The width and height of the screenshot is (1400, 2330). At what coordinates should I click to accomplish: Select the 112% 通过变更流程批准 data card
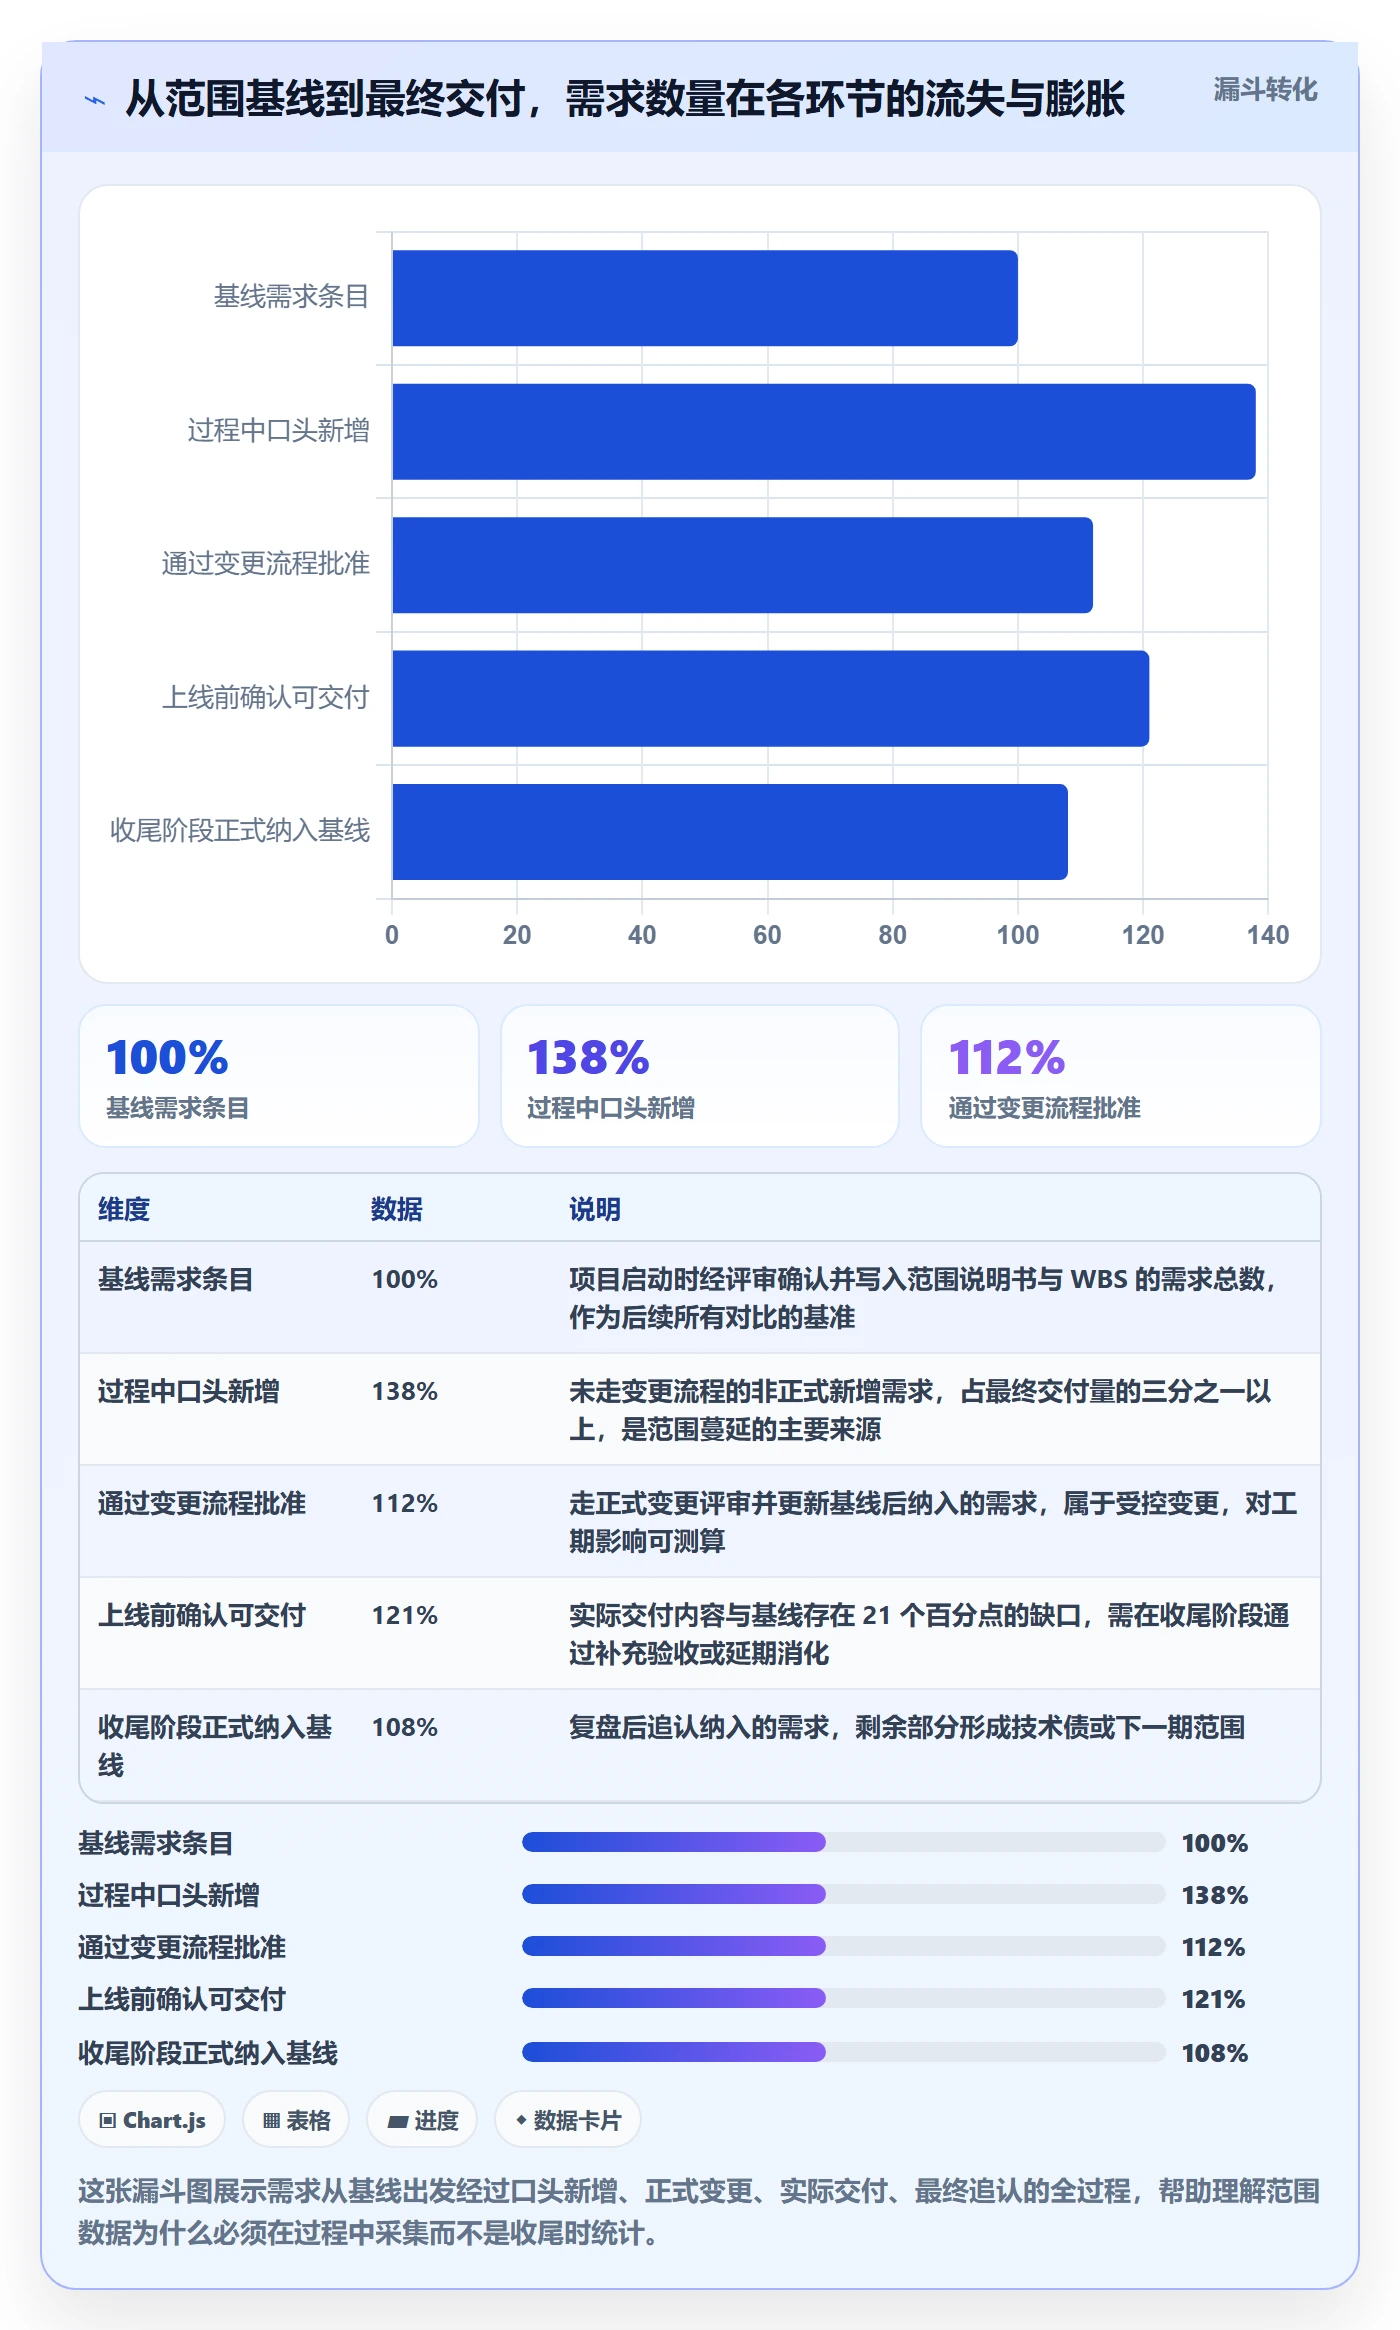1121,1076
